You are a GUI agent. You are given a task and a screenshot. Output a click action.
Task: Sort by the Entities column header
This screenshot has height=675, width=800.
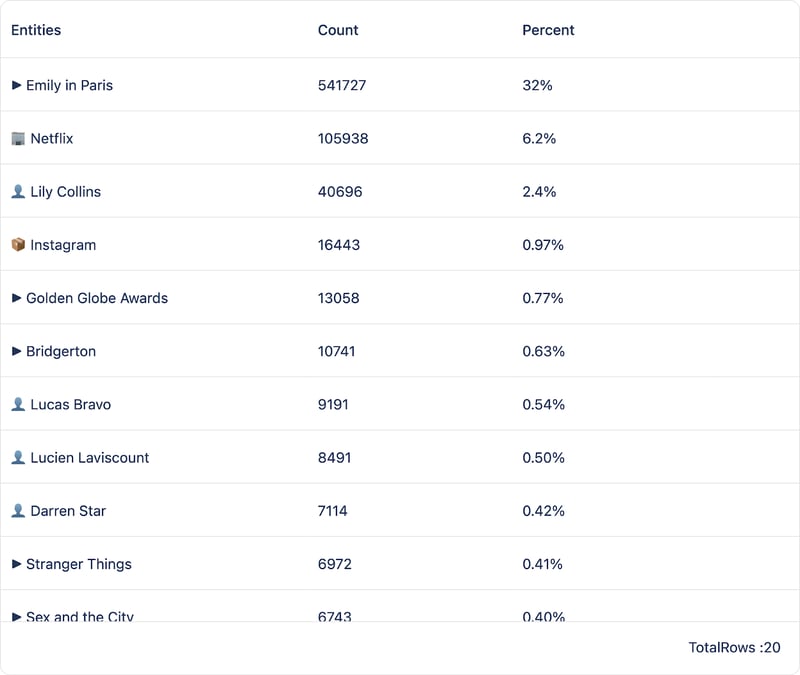36,30
